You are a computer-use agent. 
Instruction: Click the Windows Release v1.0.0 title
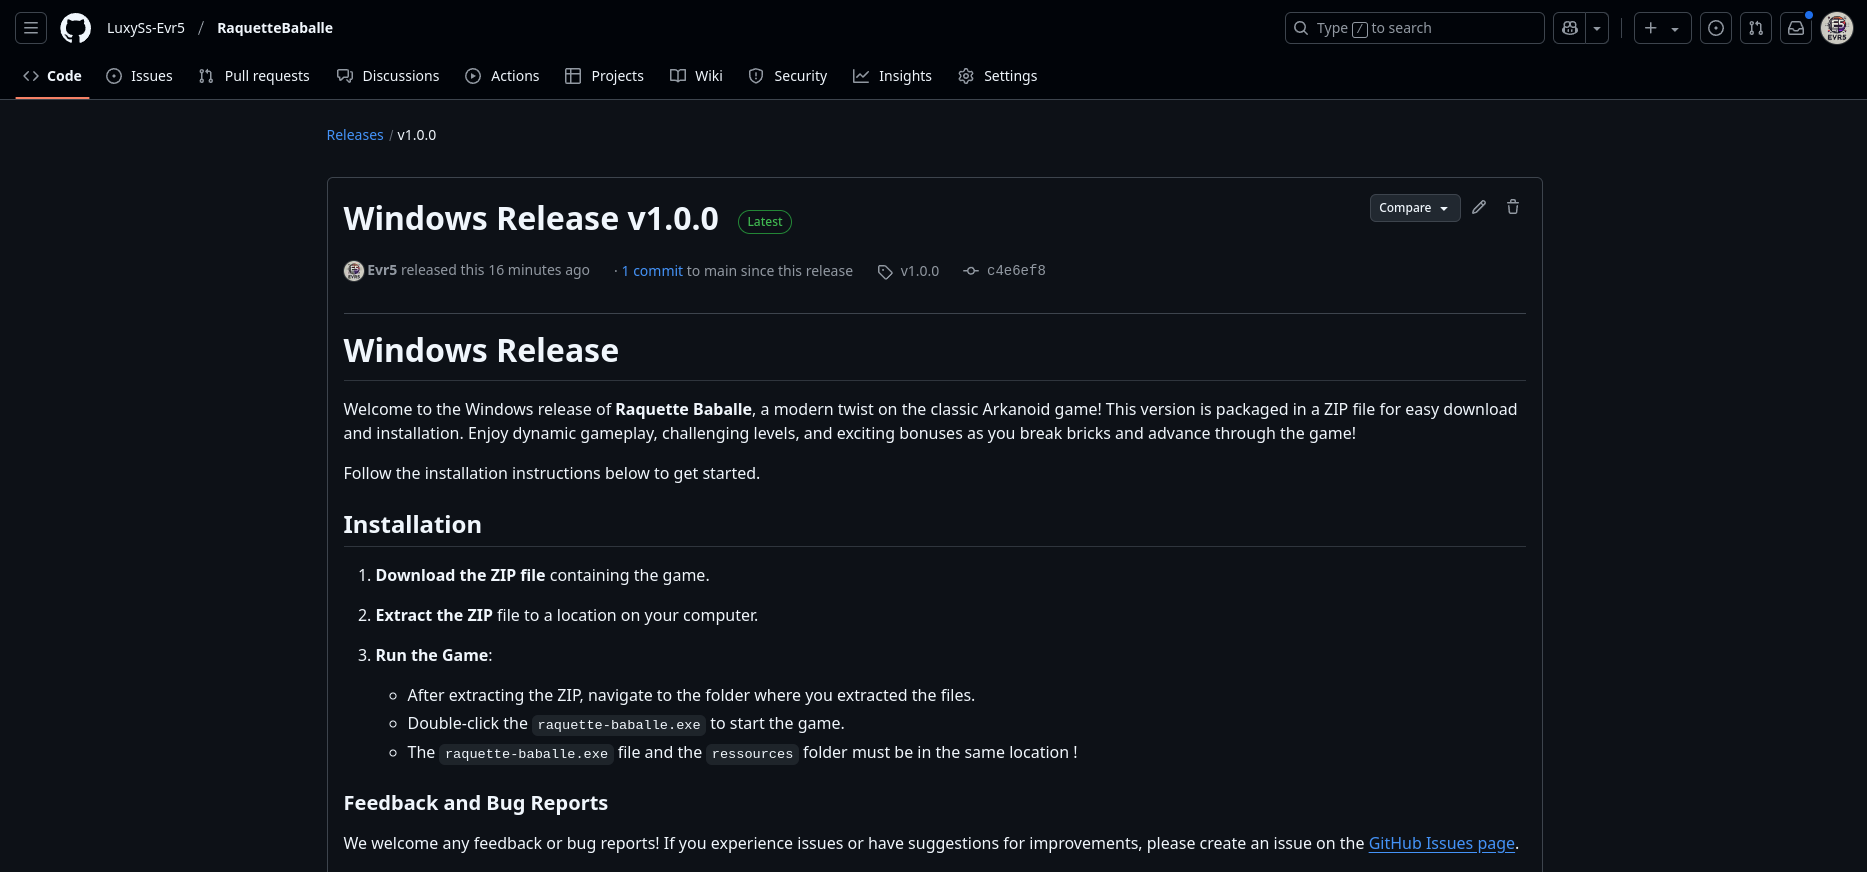(531, 218)
